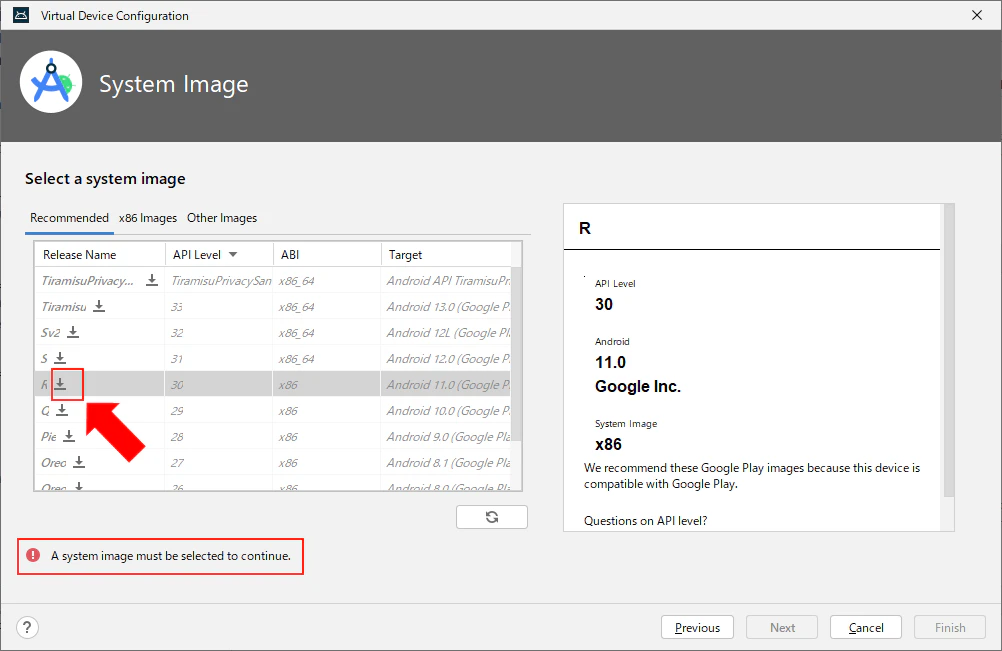Click the Previous button
Screen dimensions: 1002x651
(x=697, y=627)
